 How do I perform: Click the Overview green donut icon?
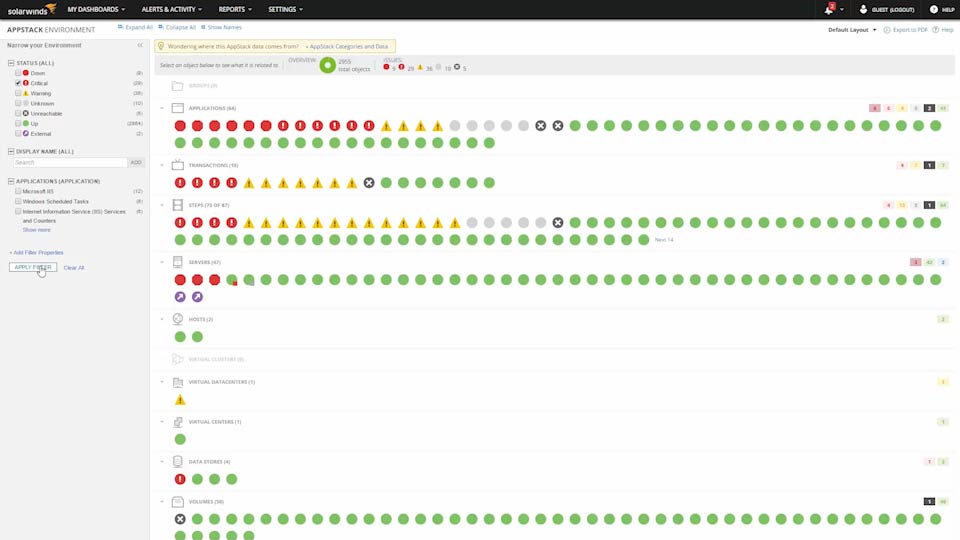point(328,65)
